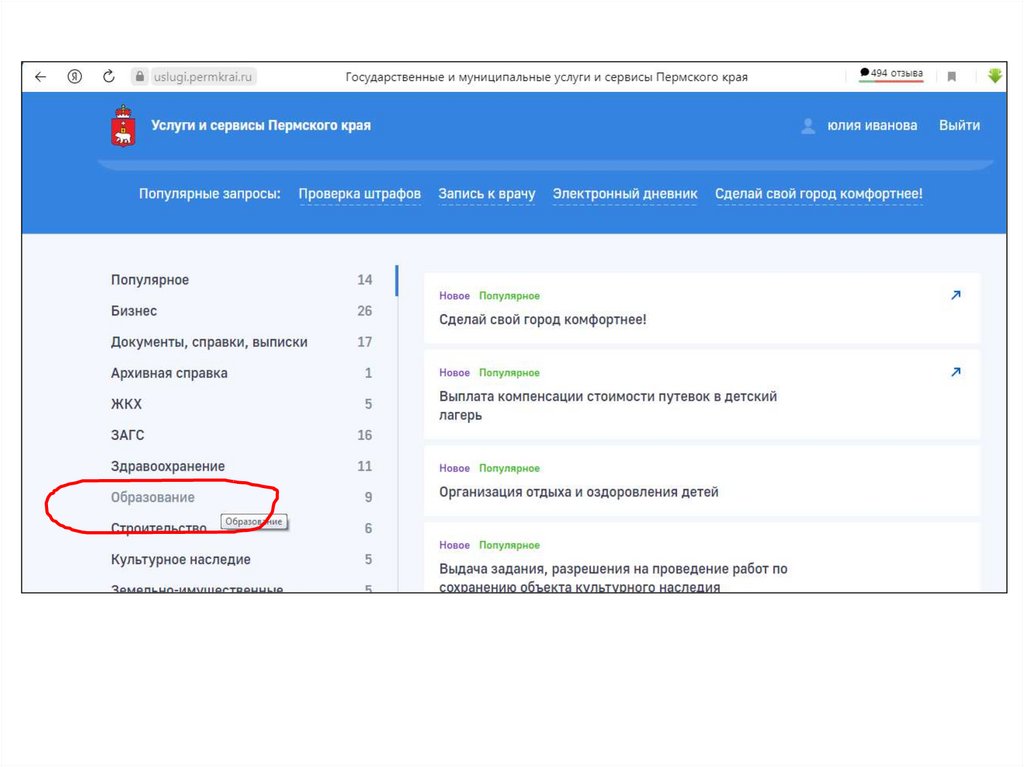
Task: Click the uslugi.permkrai.ru address bar
Action: click(x=205, y=77)
